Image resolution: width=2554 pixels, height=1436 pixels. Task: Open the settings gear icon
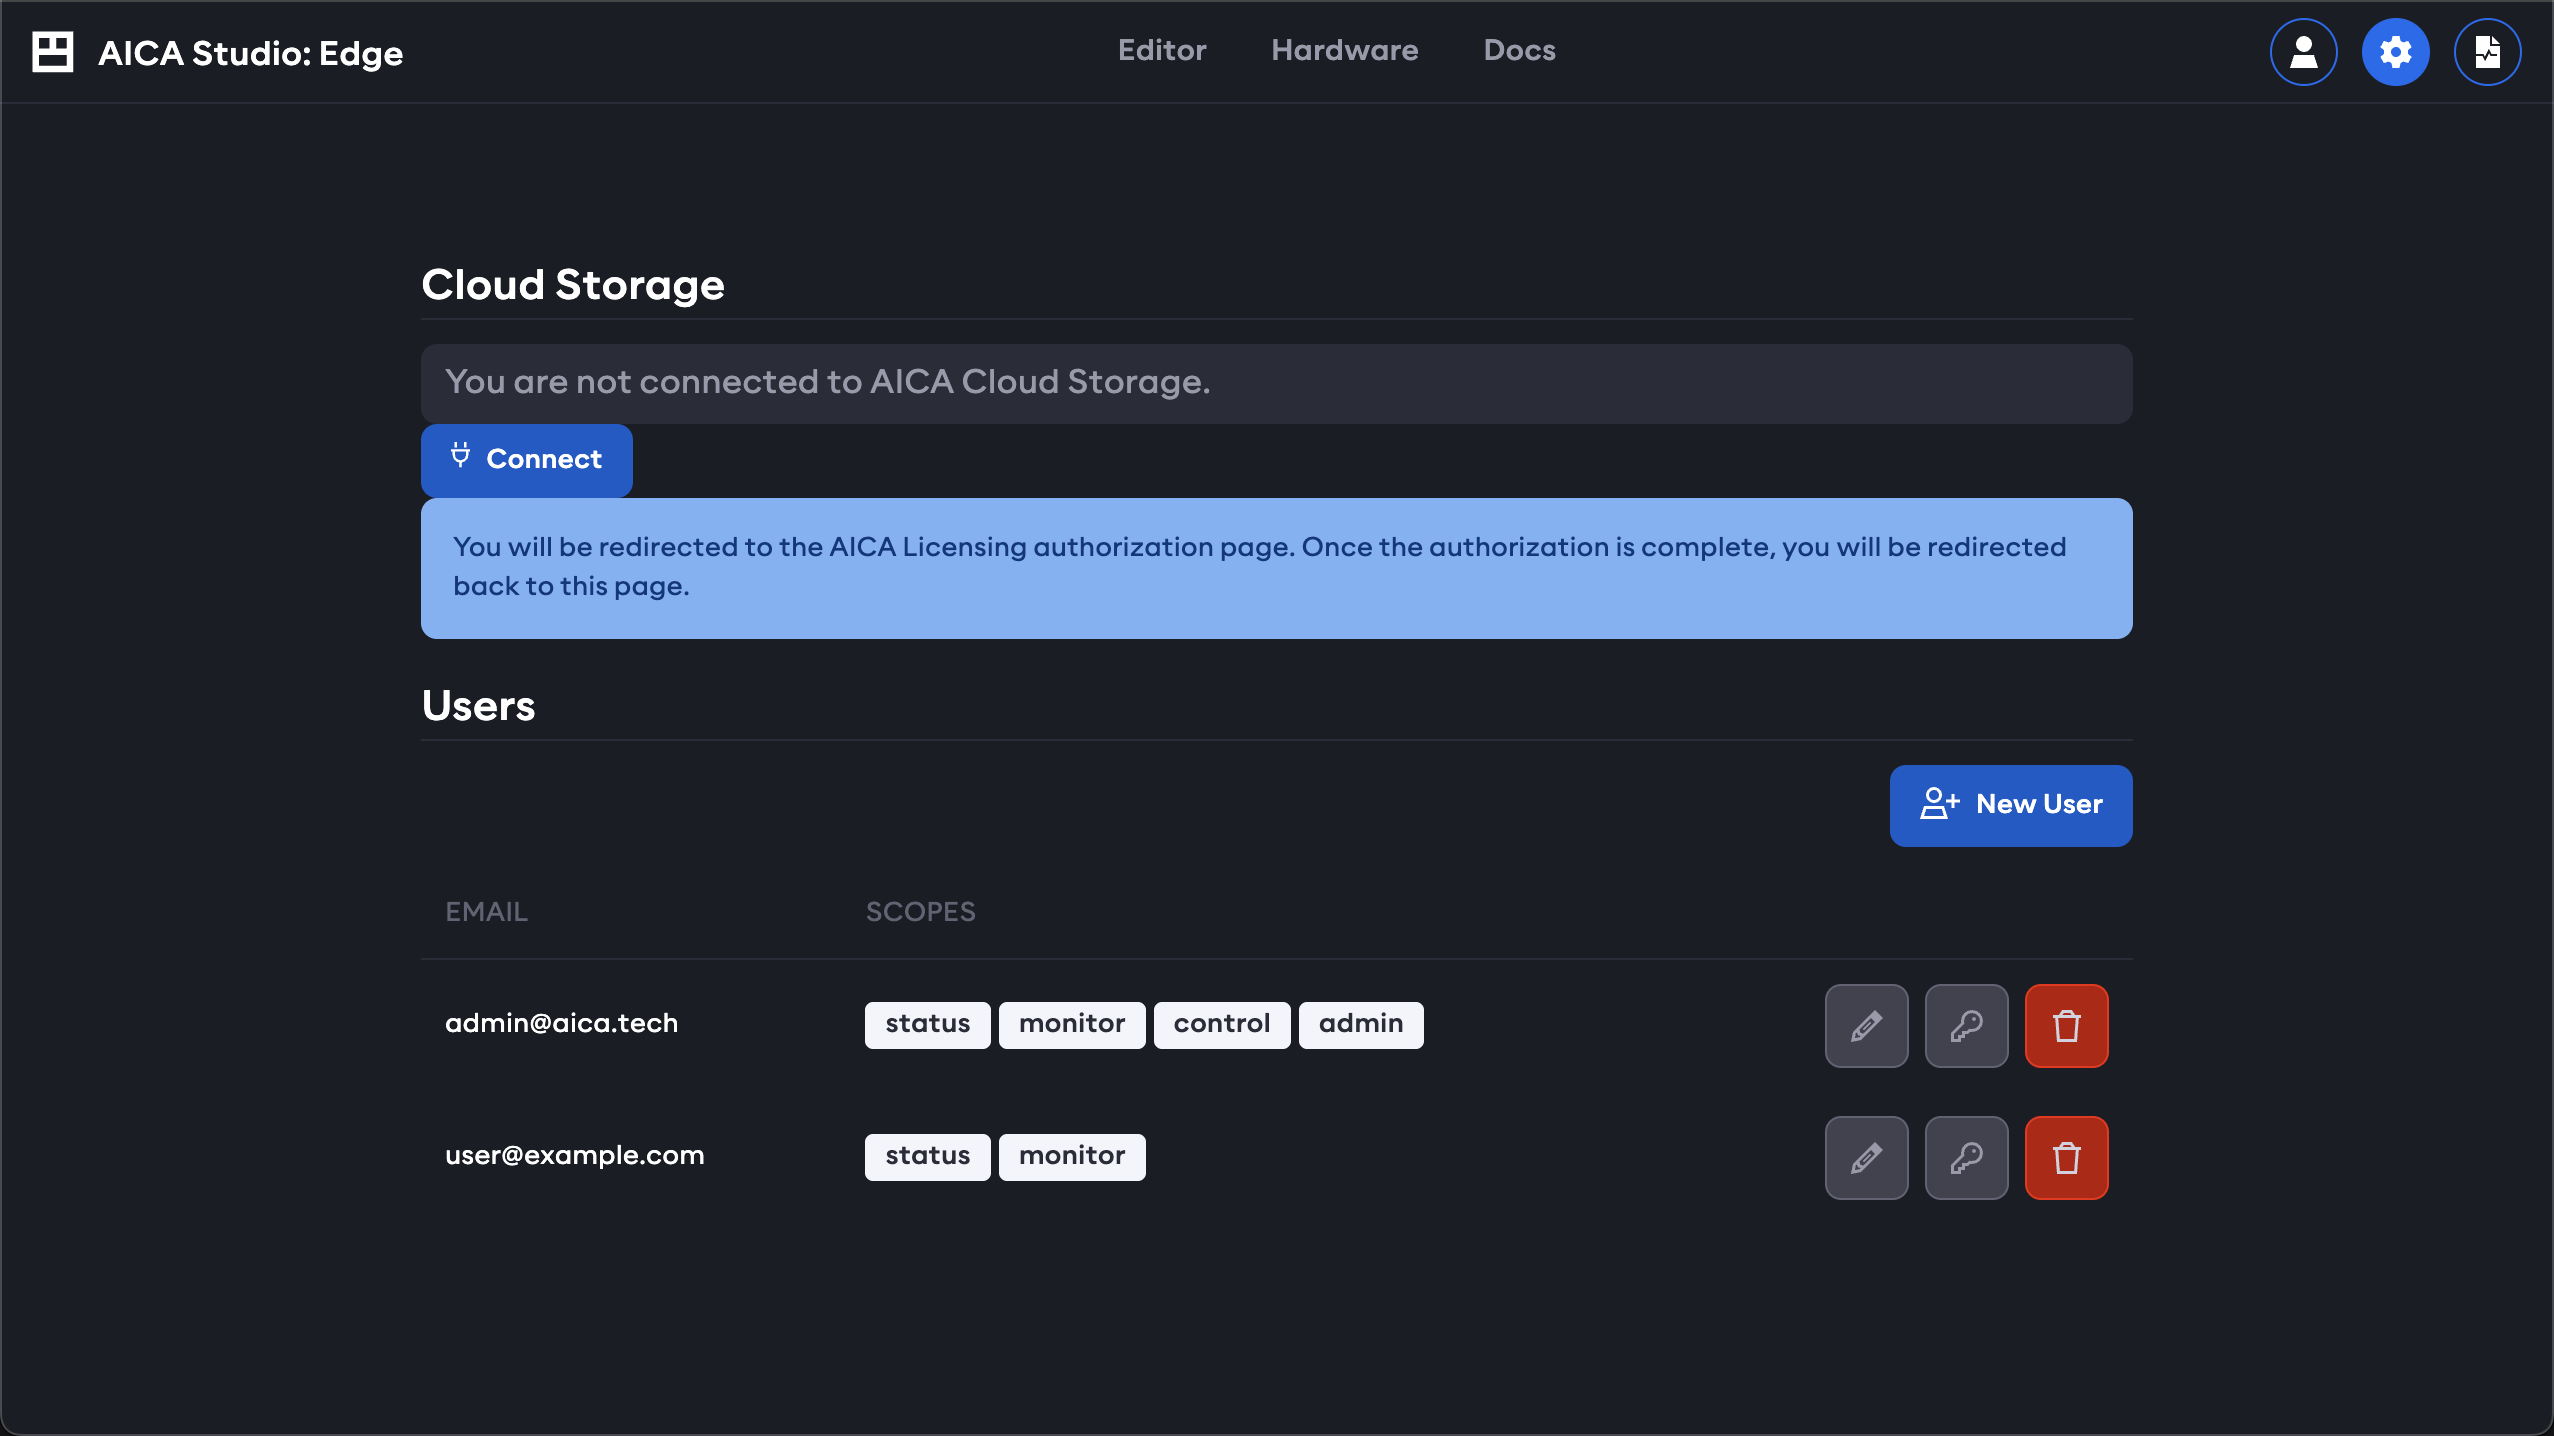2396,52
